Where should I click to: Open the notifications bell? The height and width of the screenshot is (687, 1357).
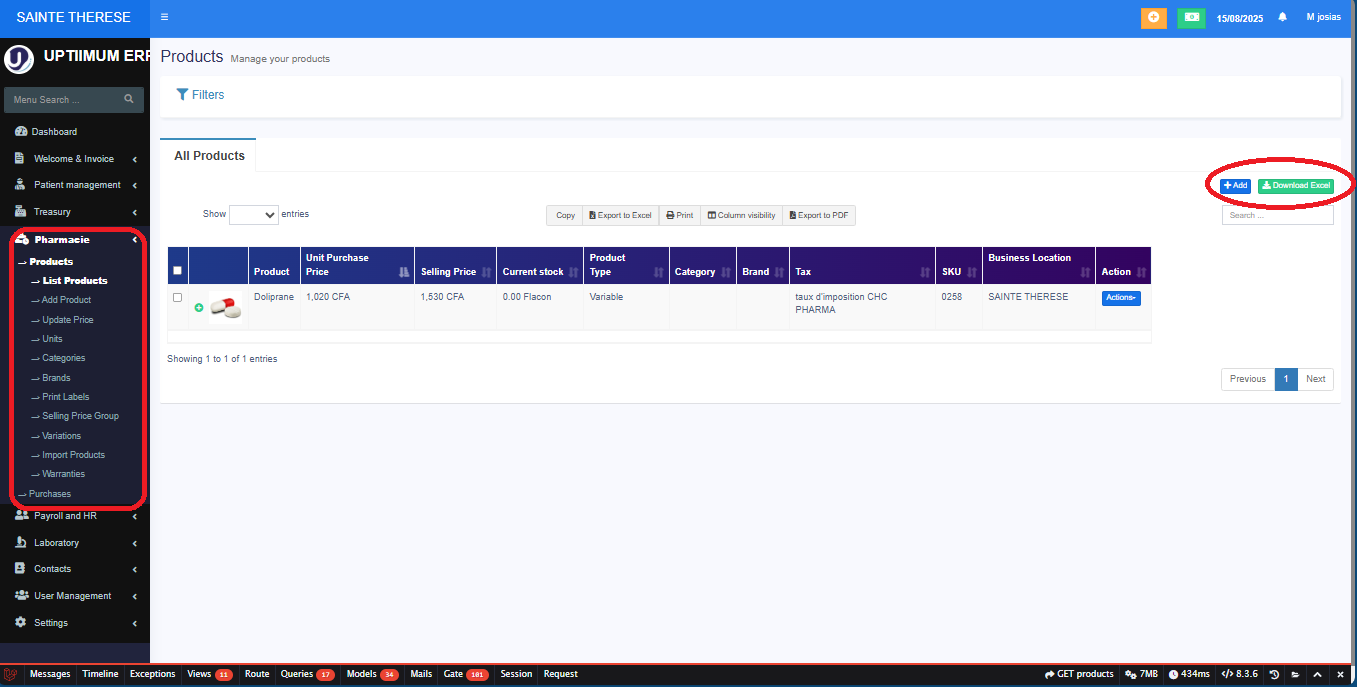[x=1283, y=17]
